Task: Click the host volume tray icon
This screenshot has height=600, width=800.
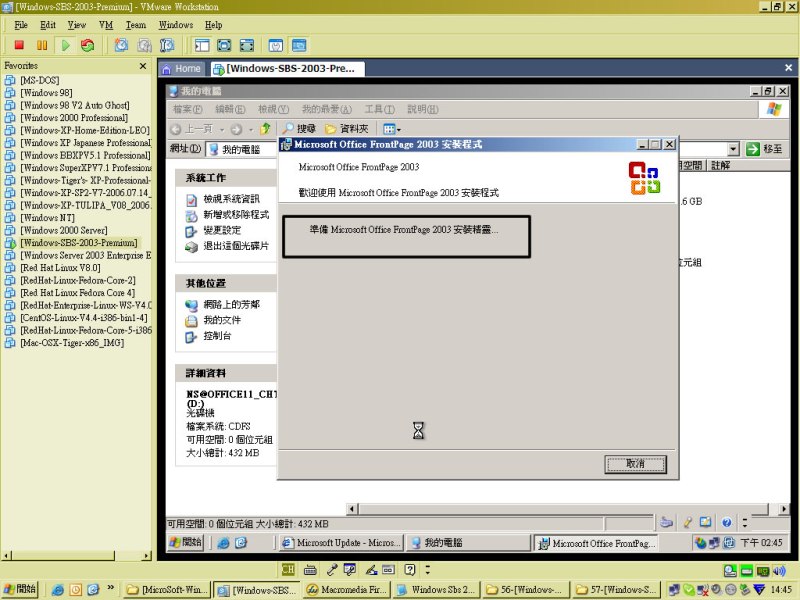Action: pos(779,570)
